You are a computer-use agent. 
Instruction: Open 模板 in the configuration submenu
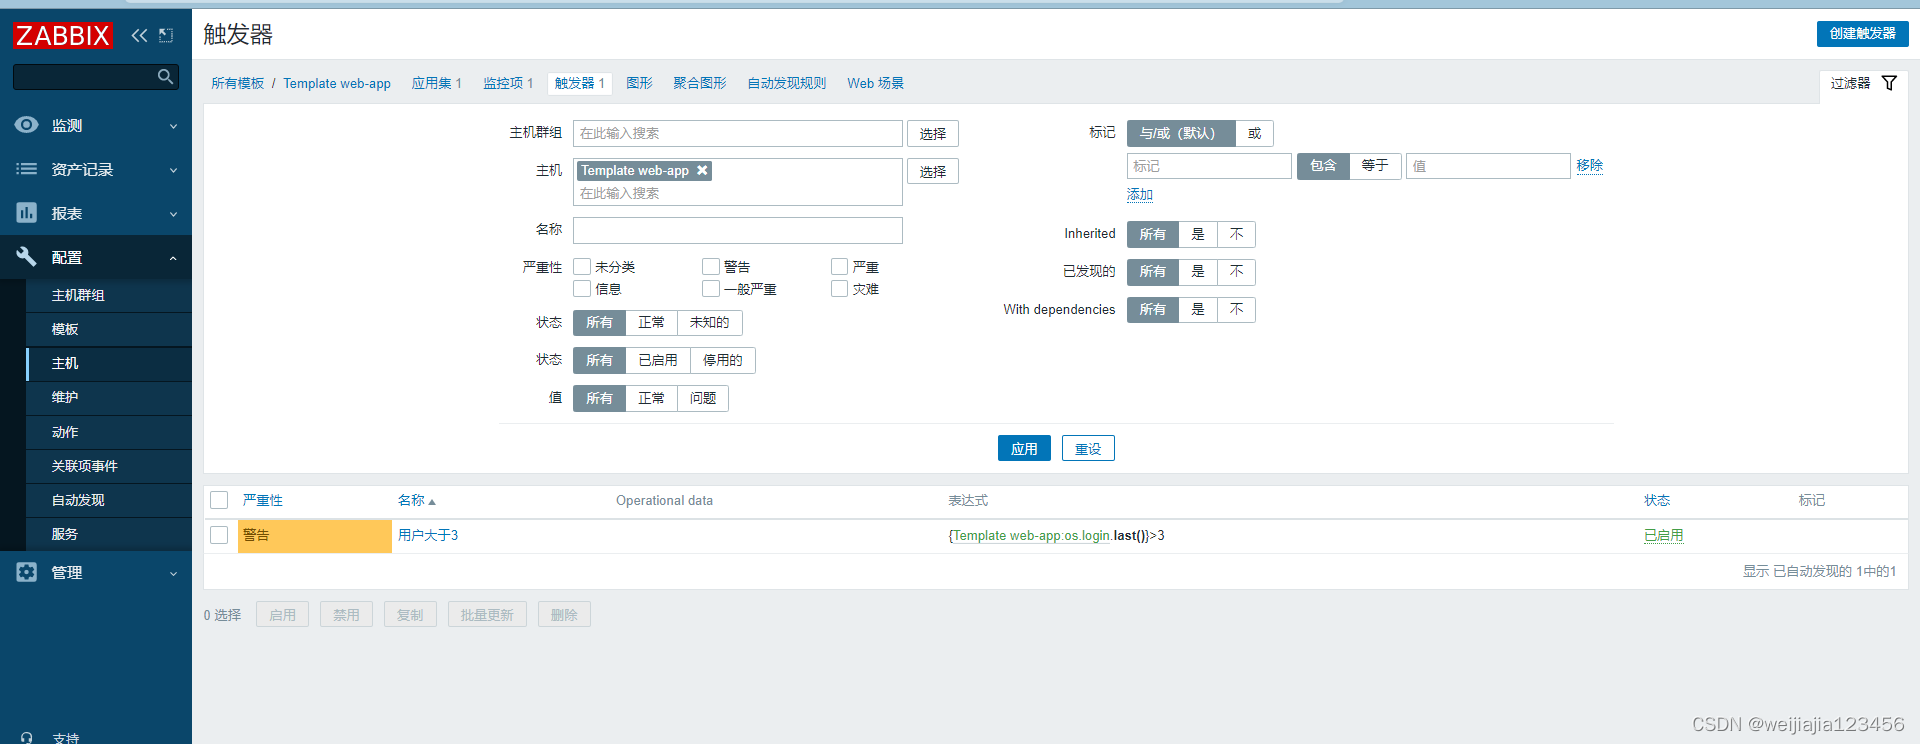click(x=65, y=330)
